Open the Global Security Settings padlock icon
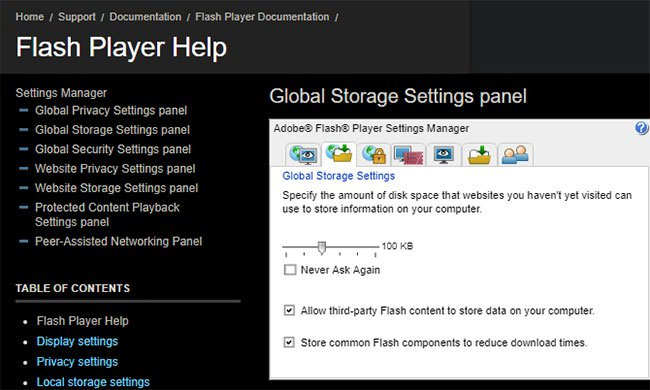The width and height of the screenshot is (650, 390). tap(374, 155)
